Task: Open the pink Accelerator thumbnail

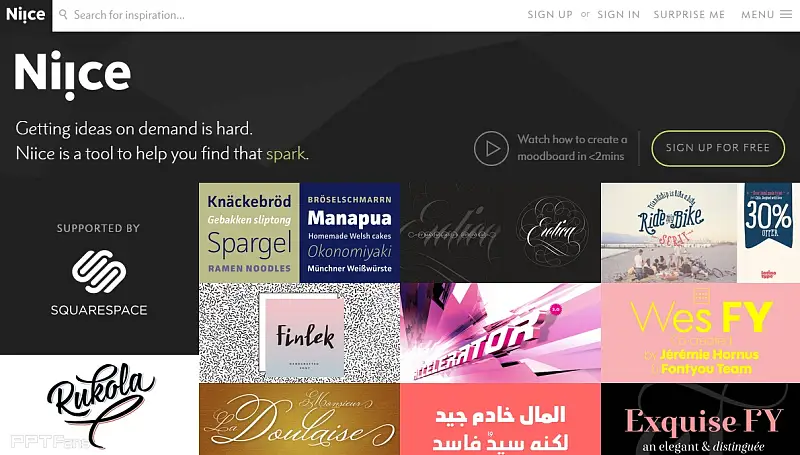Action: click(x=501, y=333)
